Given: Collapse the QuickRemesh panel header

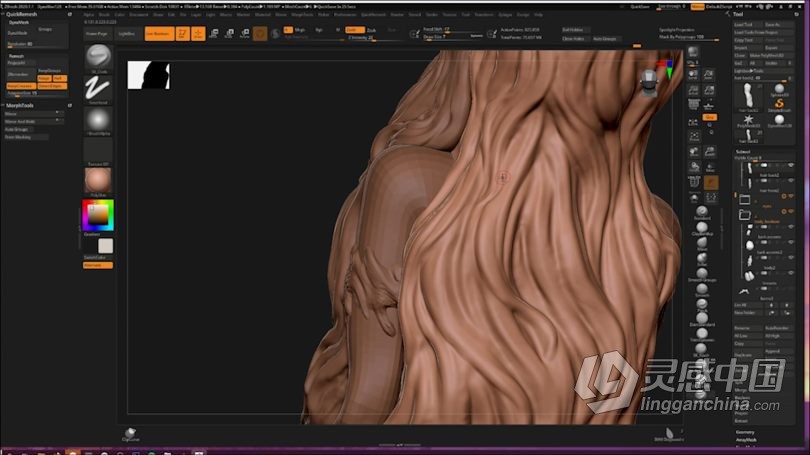Looking at the screenshot, I should tap(22, 14).
